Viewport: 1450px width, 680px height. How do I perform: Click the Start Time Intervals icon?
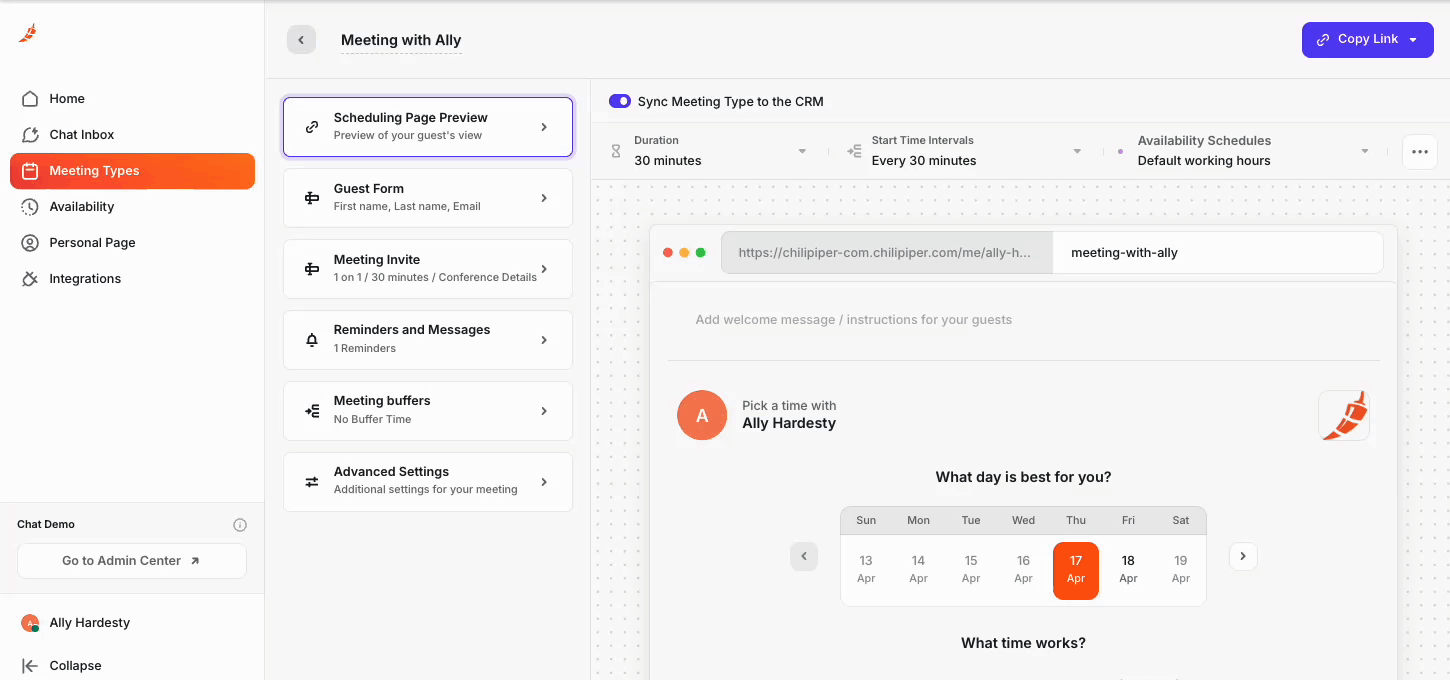854,151
